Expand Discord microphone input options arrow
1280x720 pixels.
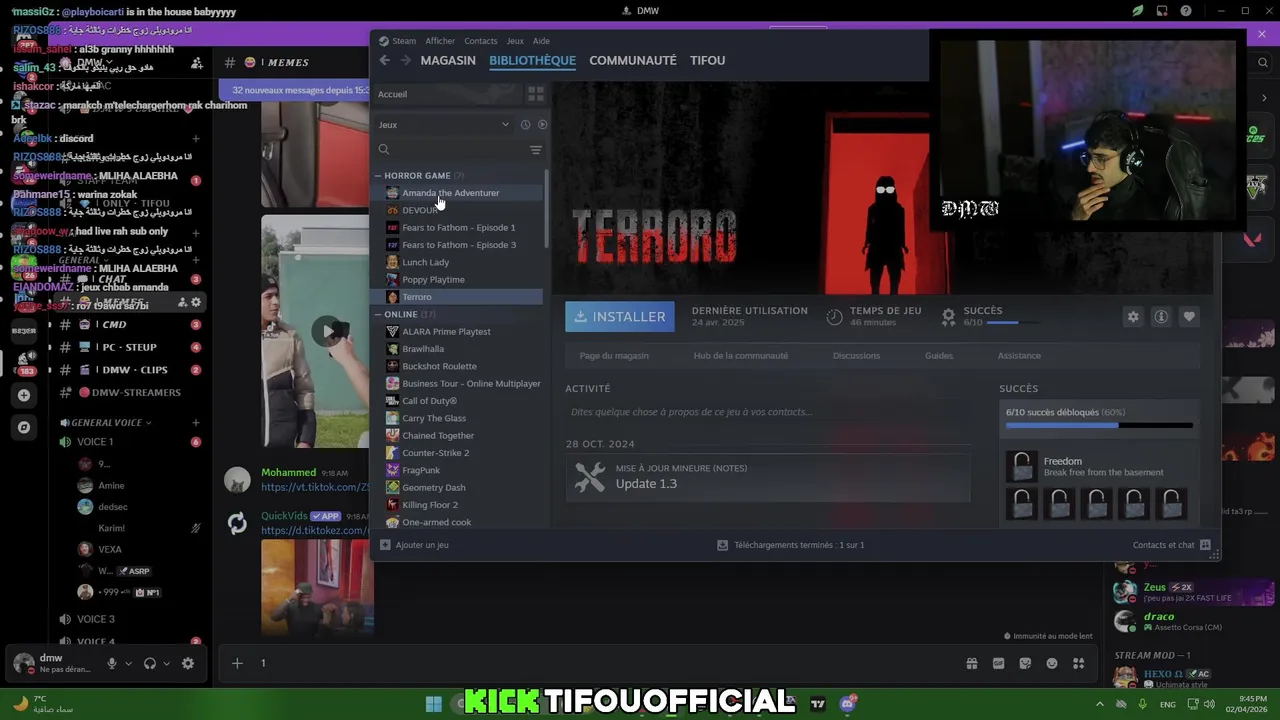pyautogui.click(x=128, y=663)
